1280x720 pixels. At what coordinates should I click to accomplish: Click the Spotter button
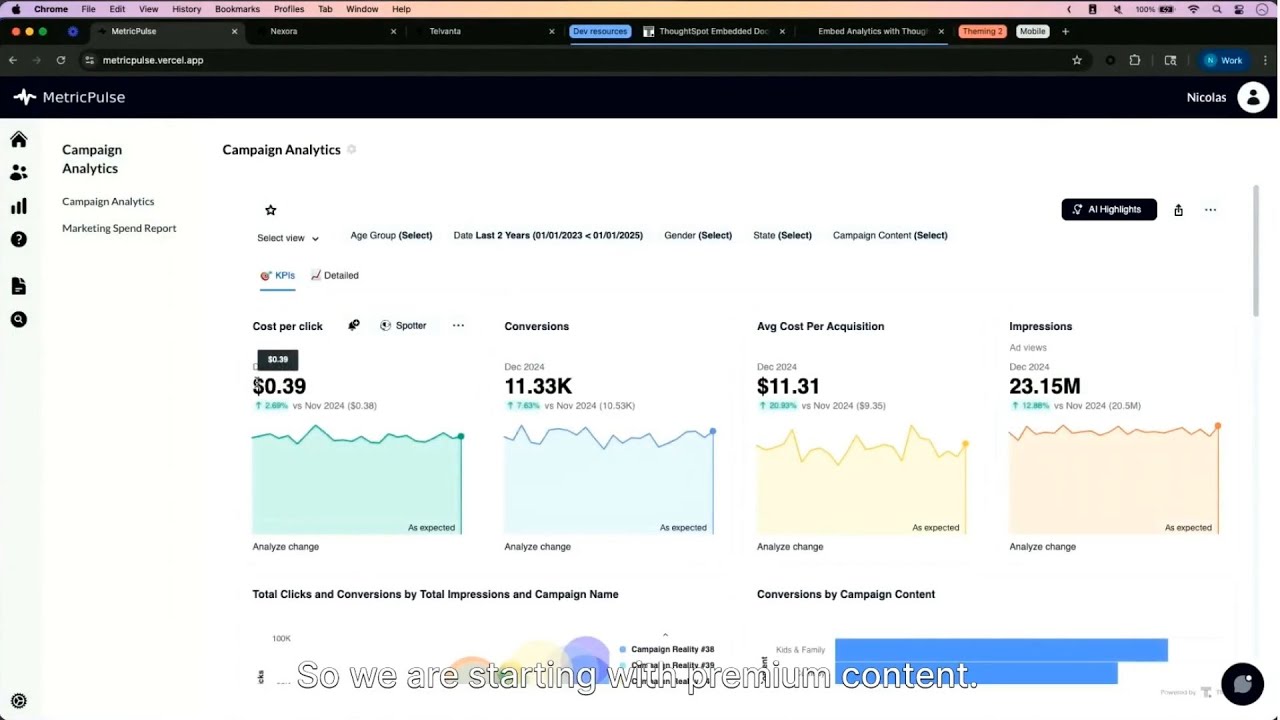click(403, 325)
